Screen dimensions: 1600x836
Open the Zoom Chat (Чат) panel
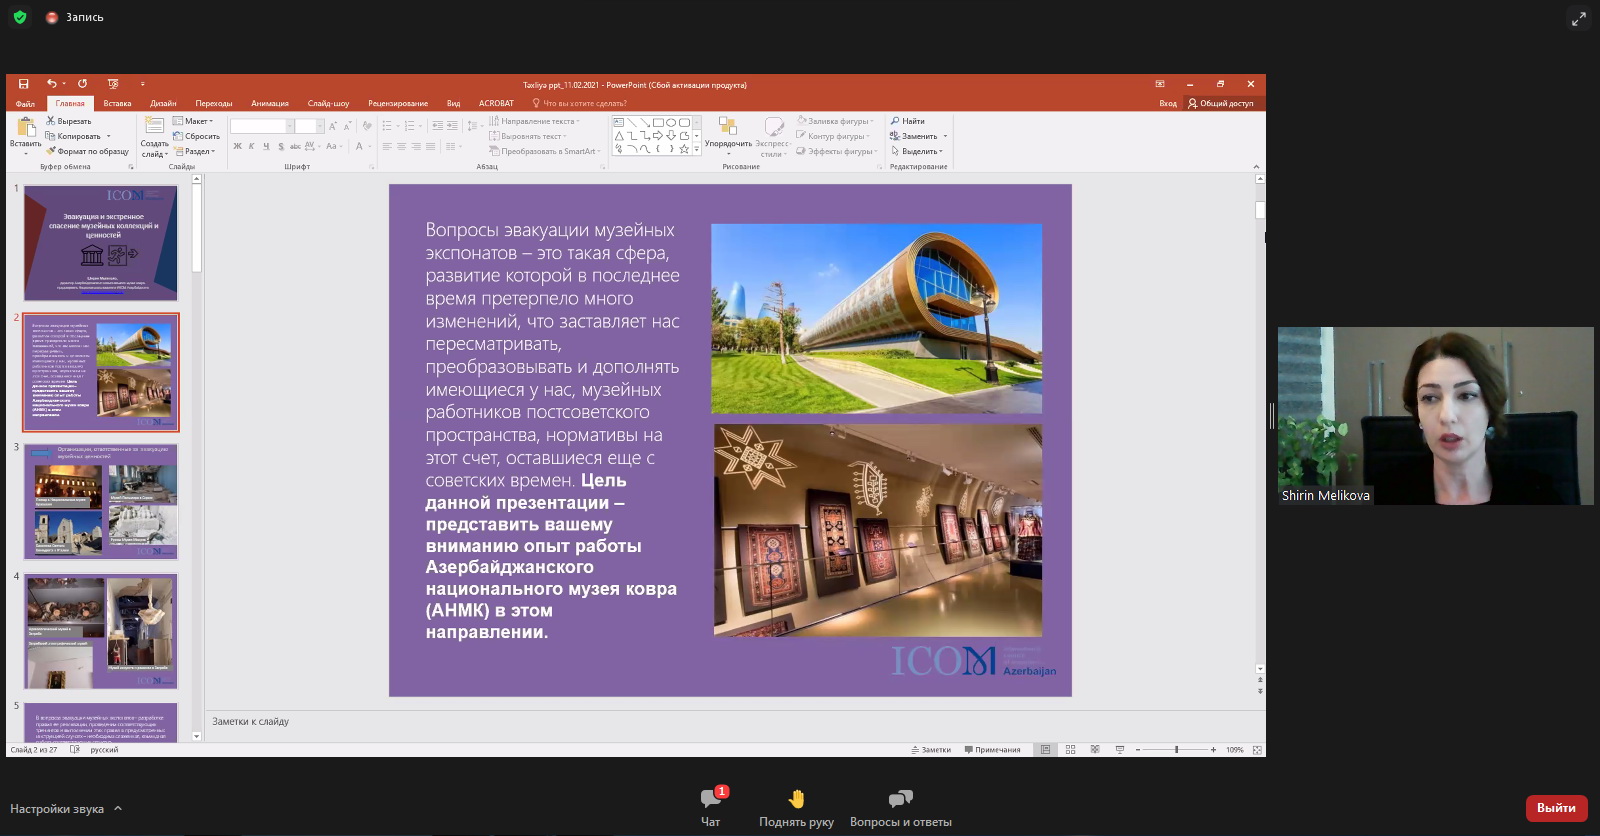(x=711, y=807)
